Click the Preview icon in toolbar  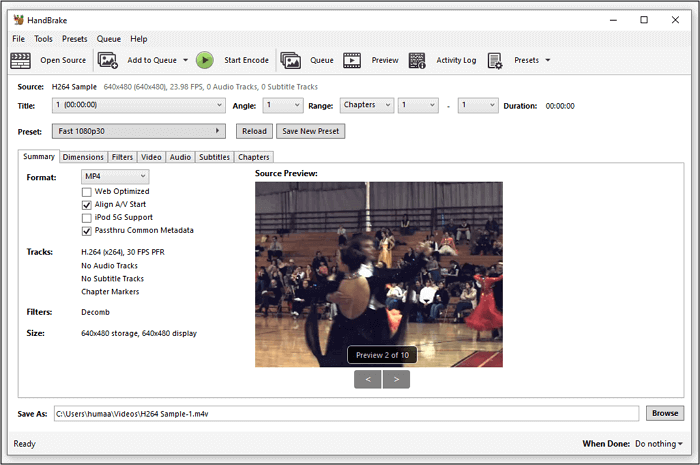click(x=352, y=60)
